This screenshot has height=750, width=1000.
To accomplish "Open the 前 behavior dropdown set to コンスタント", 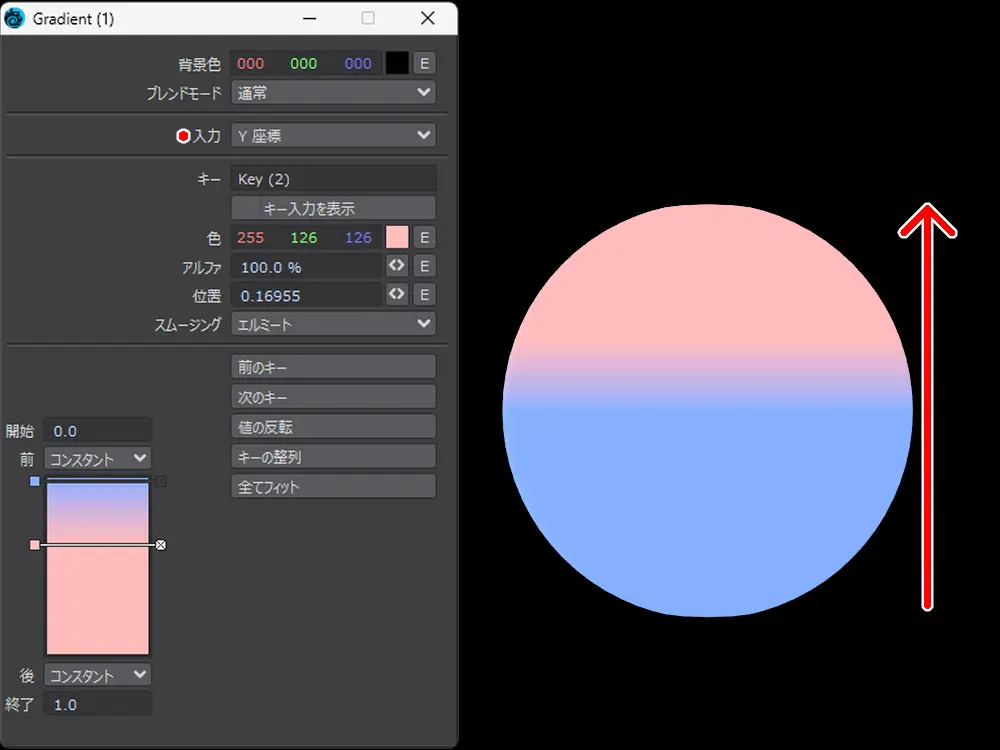I will pyautogui.click(x=98, y=459).
